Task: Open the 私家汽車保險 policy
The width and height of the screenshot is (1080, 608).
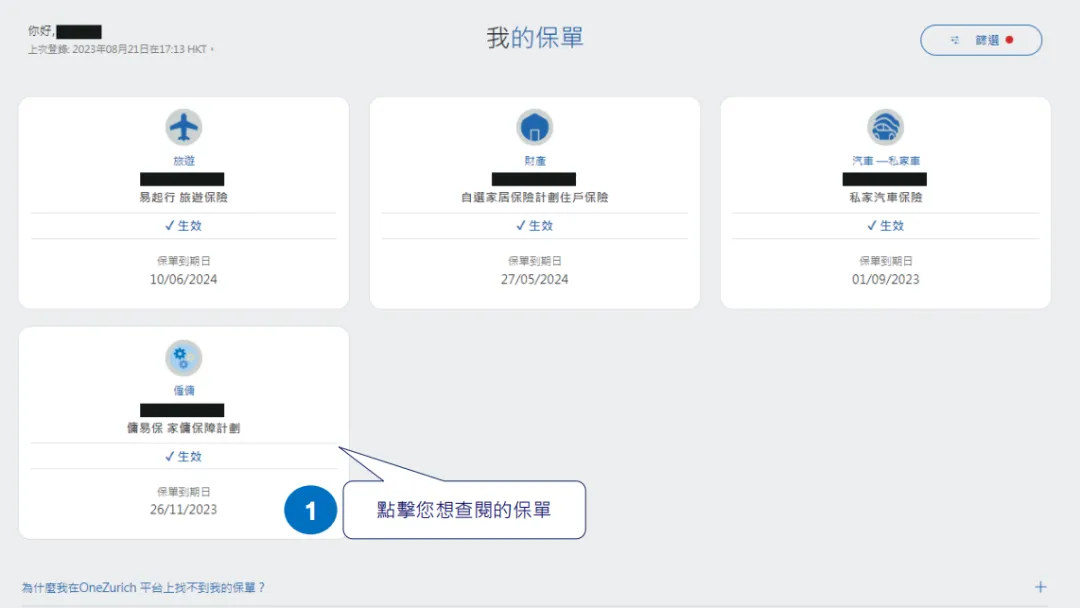Action: click(886, 197)
